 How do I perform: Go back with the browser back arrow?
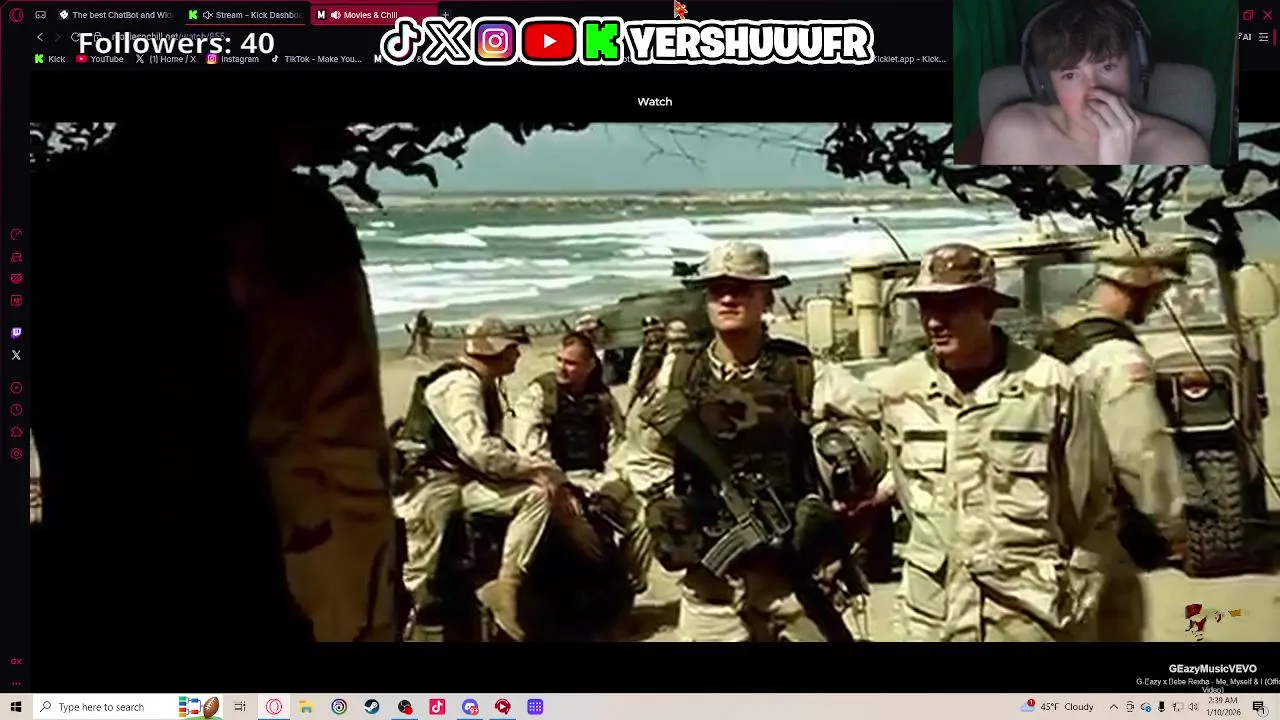40,37
